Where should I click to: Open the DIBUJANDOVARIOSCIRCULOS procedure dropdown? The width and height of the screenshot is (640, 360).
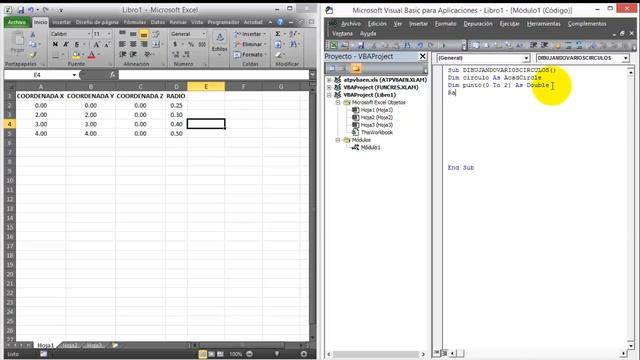click(625, 58)
